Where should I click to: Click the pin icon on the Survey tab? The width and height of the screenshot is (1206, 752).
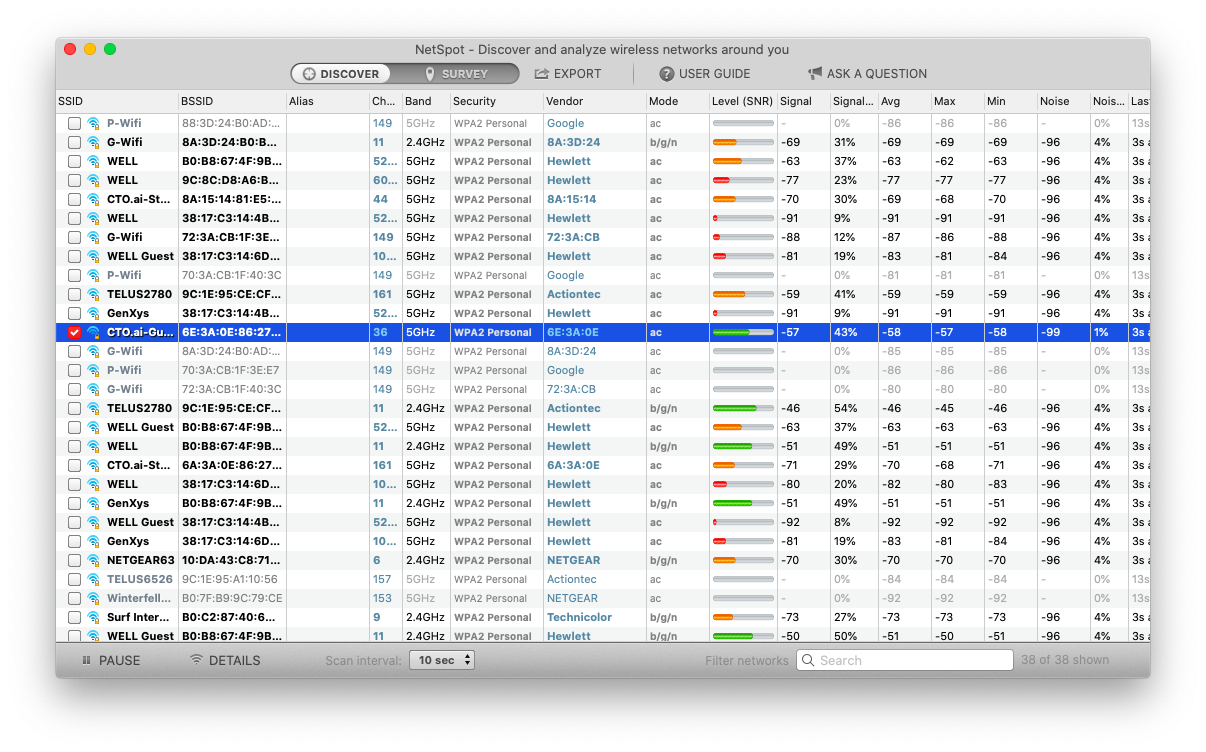click(x=430, y=74)
